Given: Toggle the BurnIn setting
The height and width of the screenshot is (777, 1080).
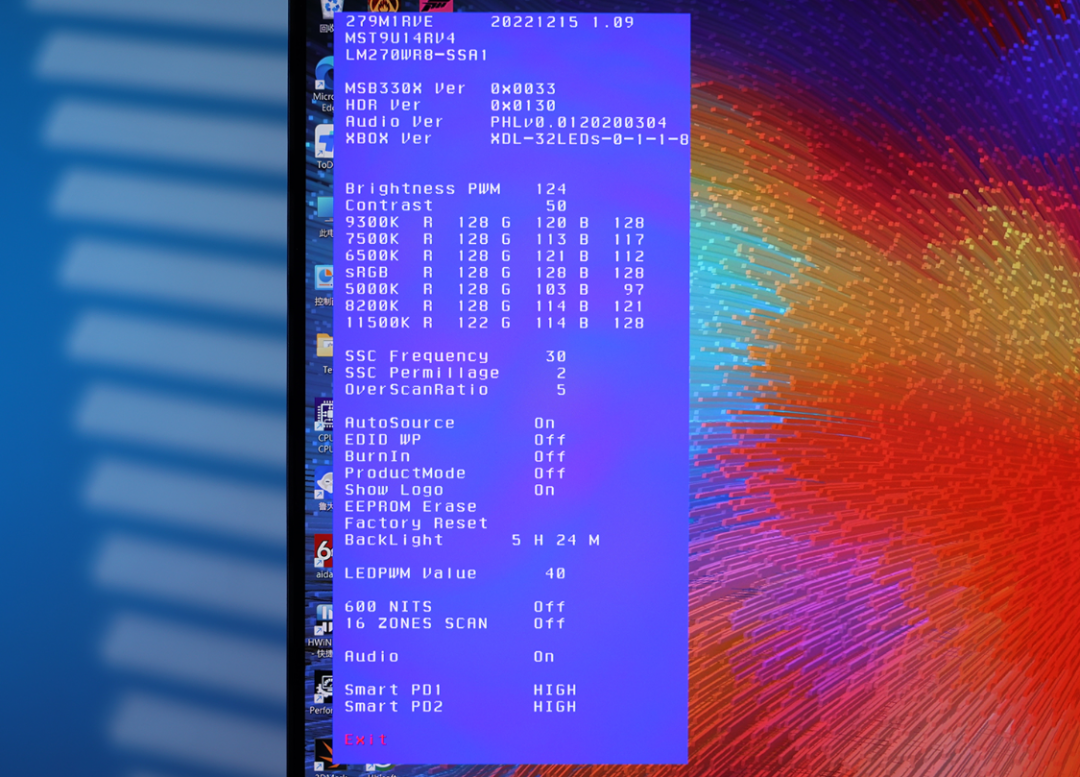Looking at the screenshot, I should [x=455, y=456].
